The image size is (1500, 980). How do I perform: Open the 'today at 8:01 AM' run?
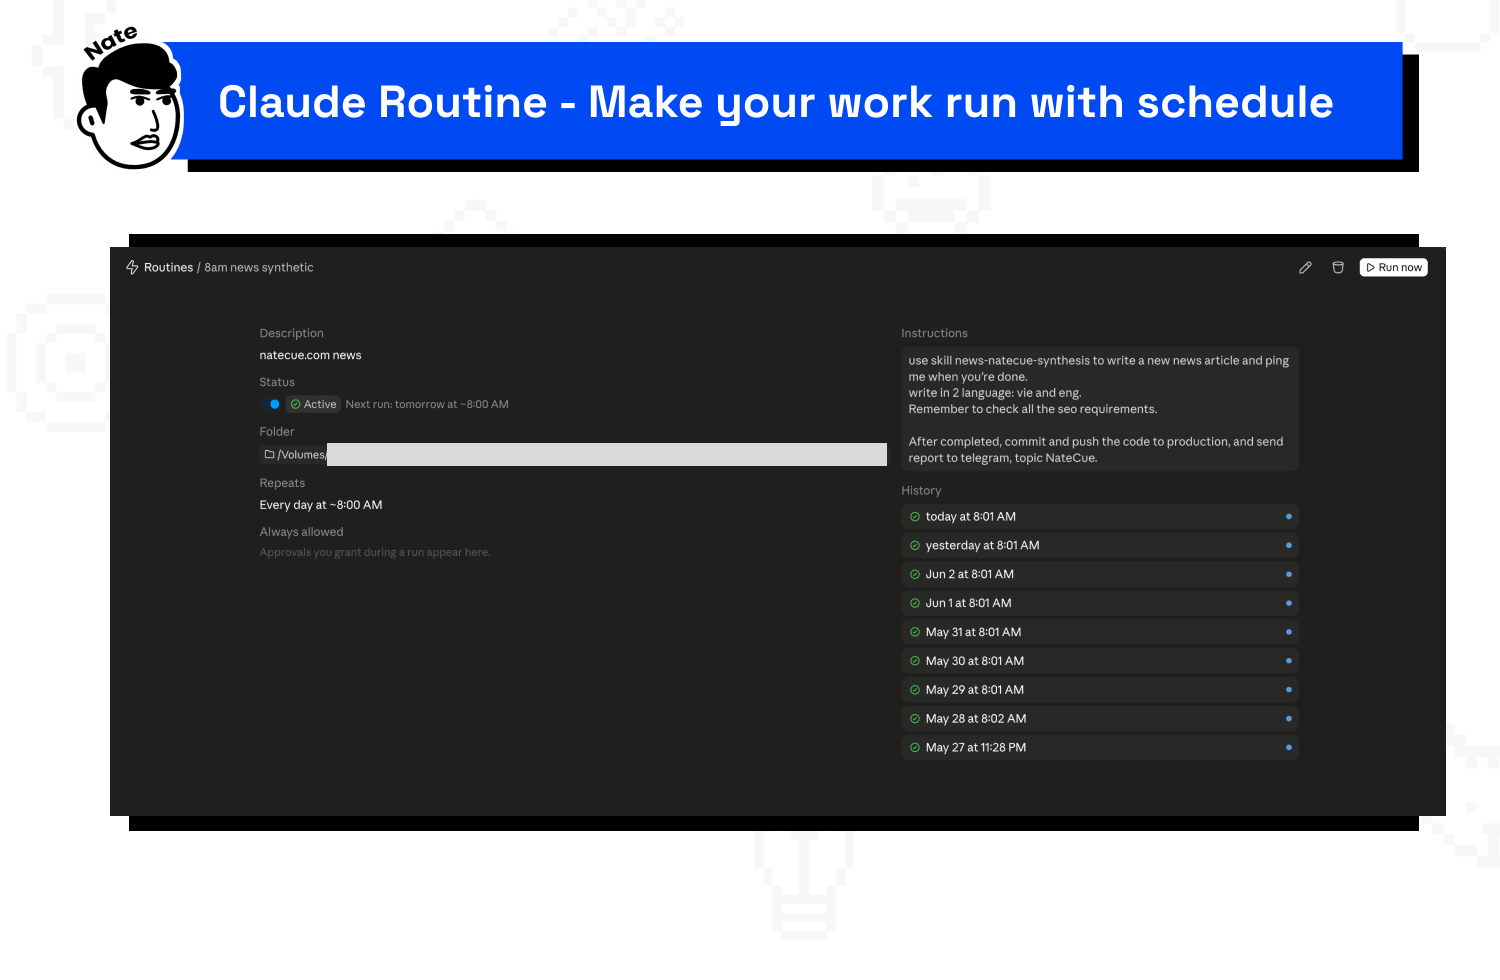(1100, 517)
